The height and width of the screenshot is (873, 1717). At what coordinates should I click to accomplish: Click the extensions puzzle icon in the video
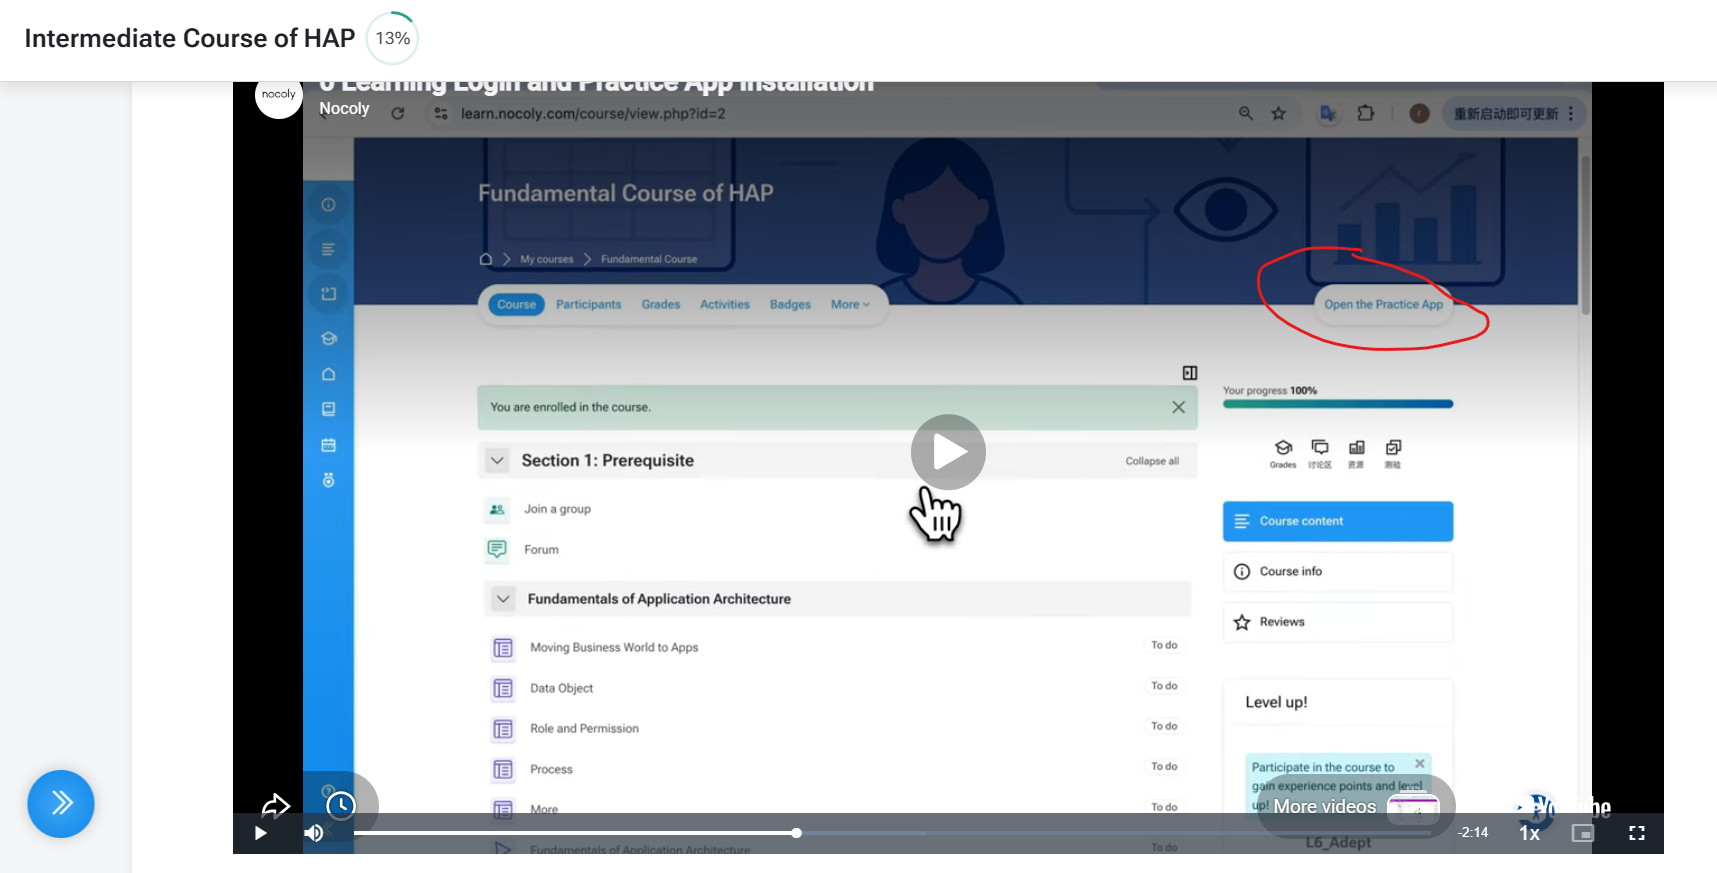[x=1366, y=113]
